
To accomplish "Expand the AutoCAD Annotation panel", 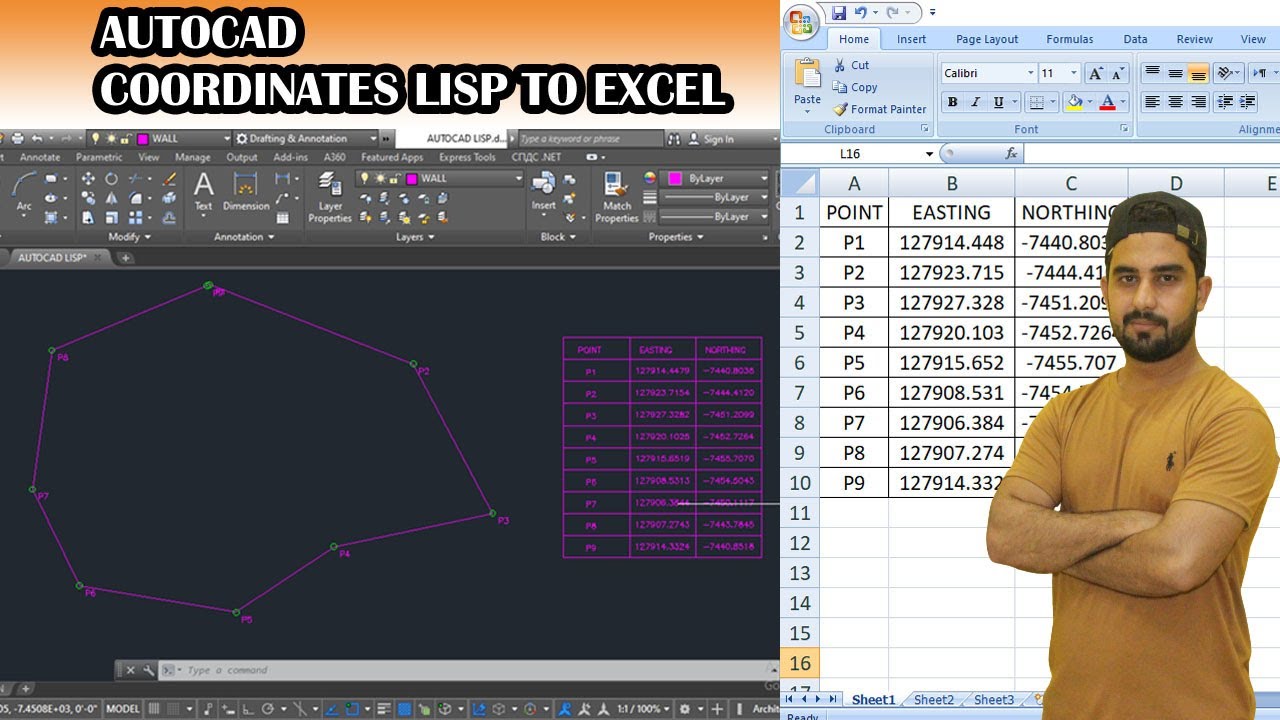I will [x=243, y=237].
